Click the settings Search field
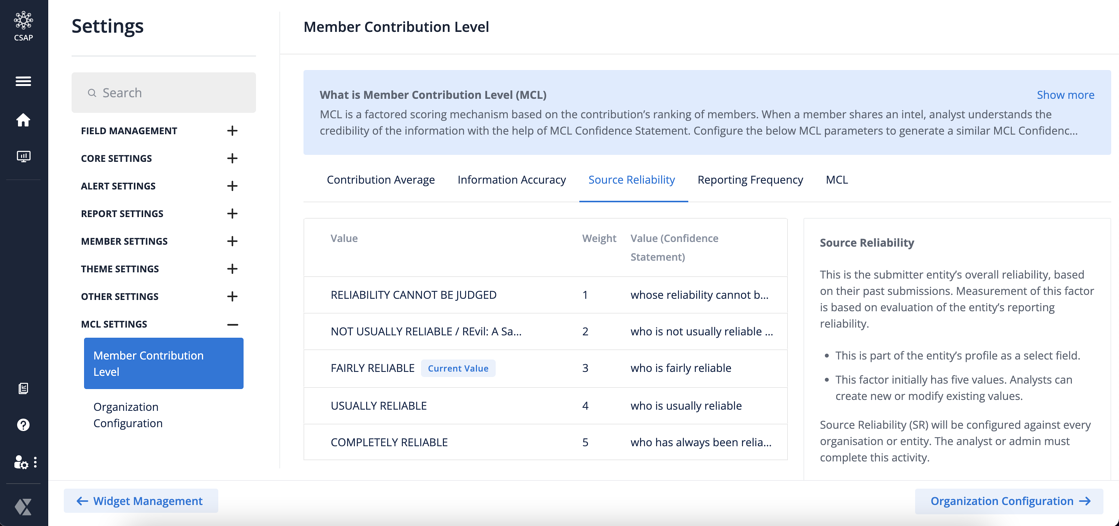This screenshot has height=526, width=1119. pyautogui.click(x=164, y=93)
